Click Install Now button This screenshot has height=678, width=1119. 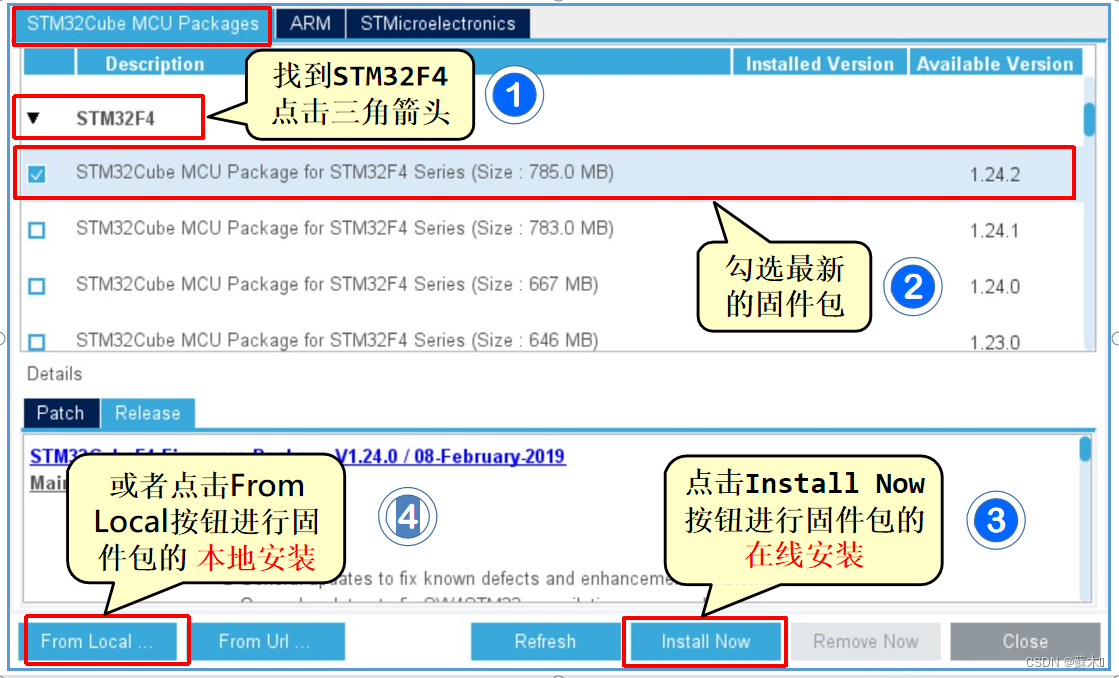pyautogui.click(x=706, y=641)
